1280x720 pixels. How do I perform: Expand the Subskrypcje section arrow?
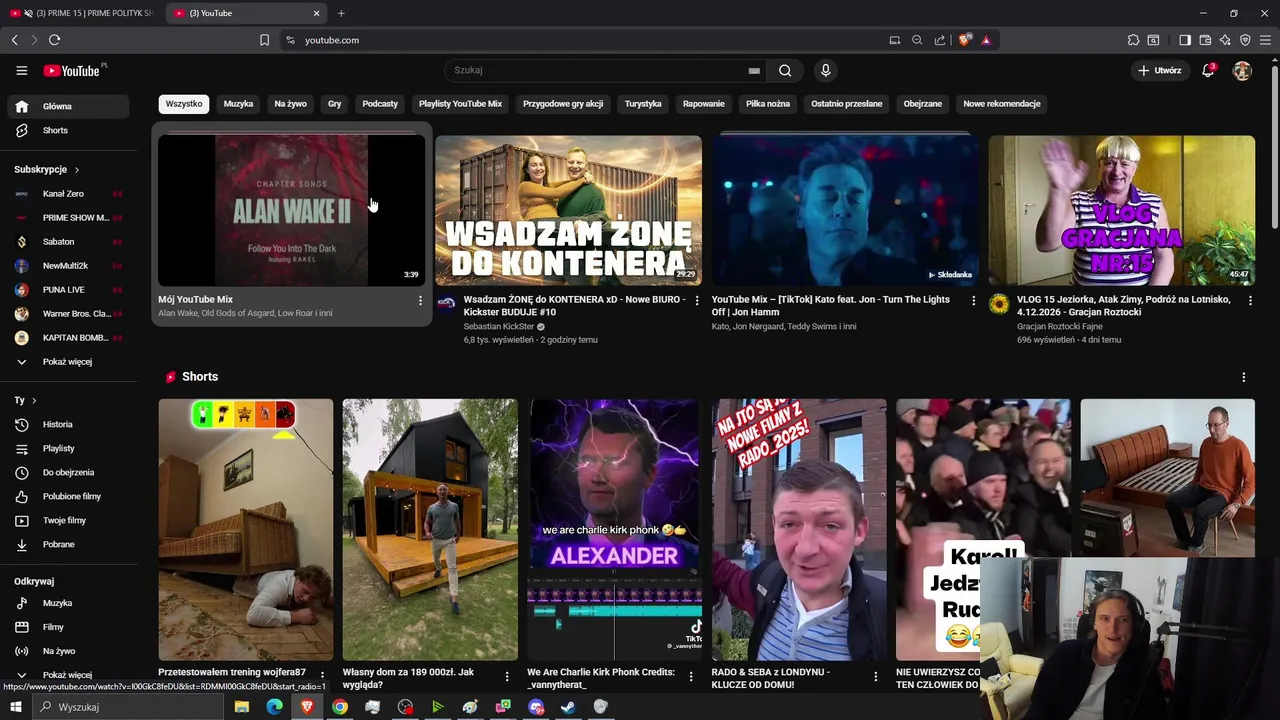pos(76,170)
